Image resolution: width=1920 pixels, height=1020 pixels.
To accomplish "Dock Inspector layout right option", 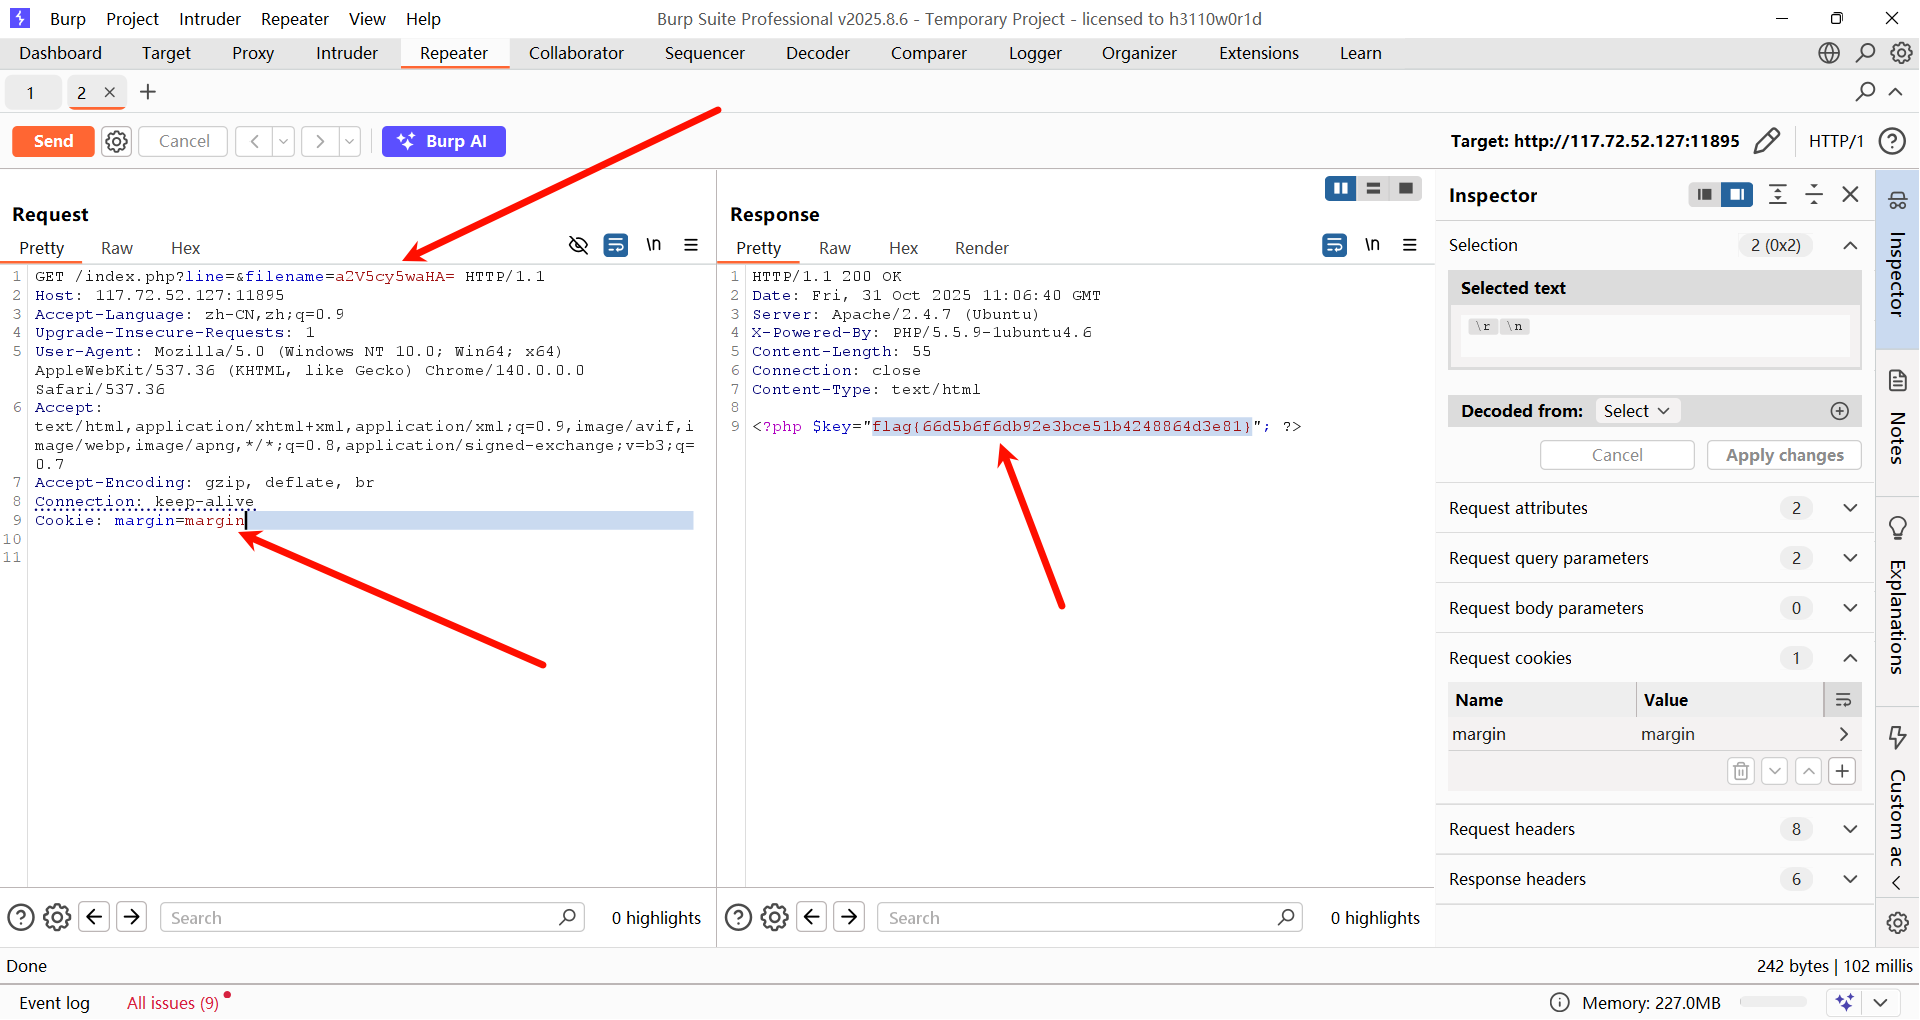I will pyautogui.click(x=1737, y=194).
